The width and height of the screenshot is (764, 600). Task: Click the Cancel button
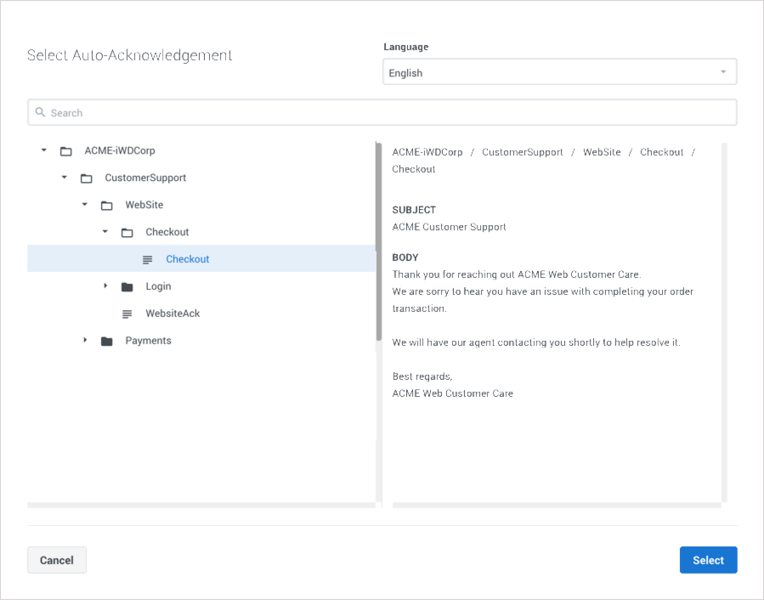[x=57, y=560]
